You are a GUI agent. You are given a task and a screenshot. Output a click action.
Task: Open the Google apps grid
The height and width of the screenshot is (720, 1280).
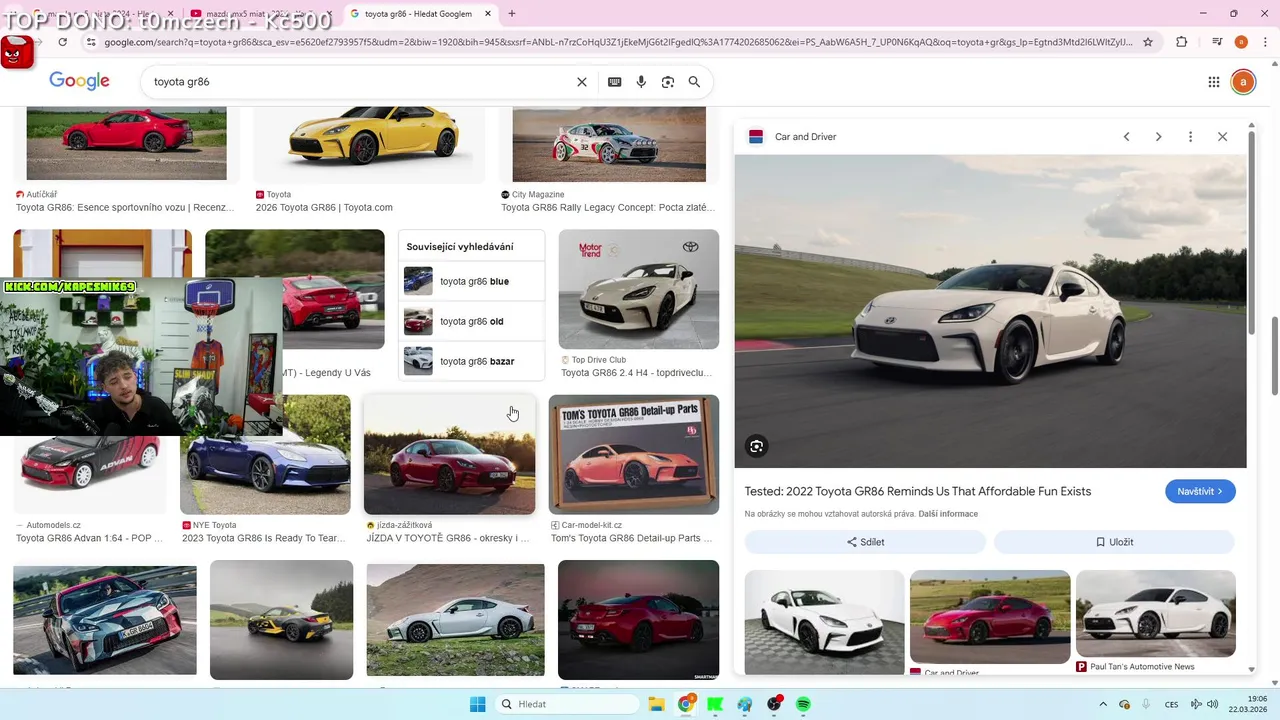tap(1214, 82)
